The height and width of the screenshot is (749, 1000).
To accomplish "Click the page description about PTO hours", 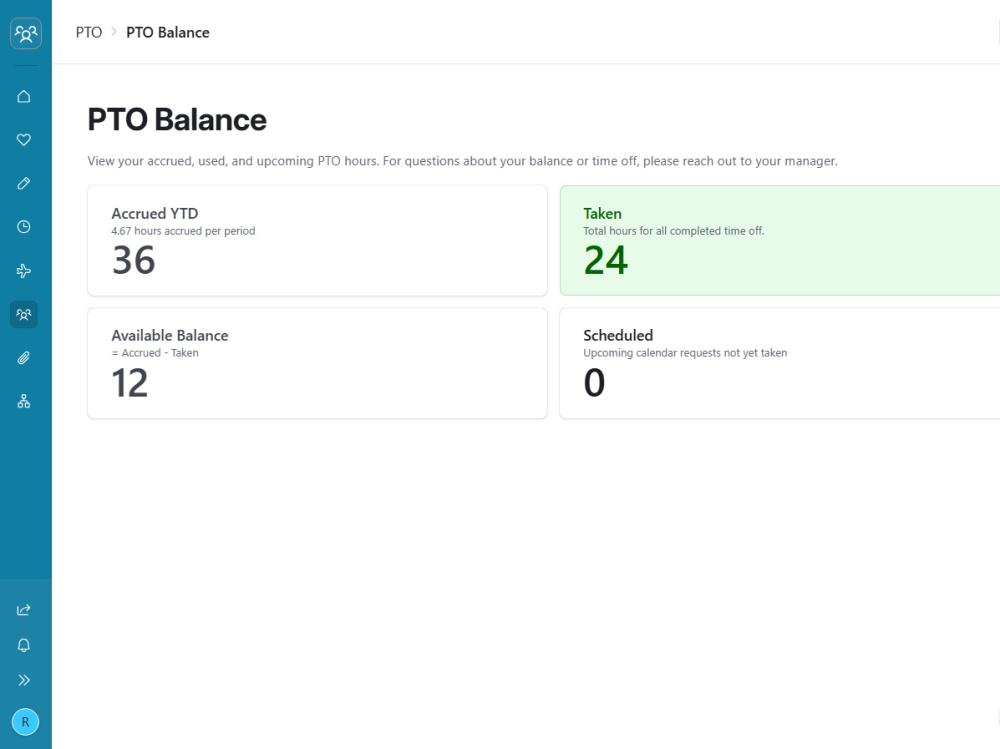I will click(462, 161).
